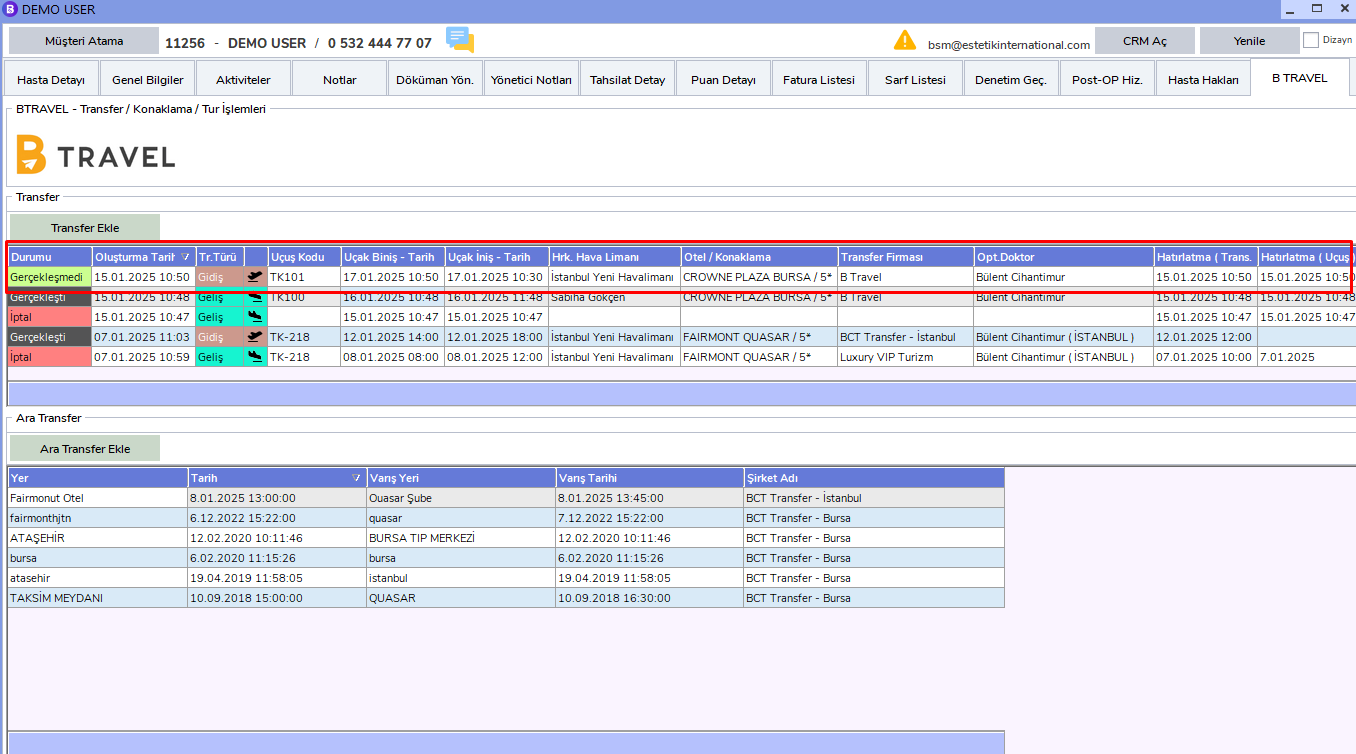The height and width of the screenshot is (754, 1356).
Task: Click the 19.04.2019 11:58:05 Tarih cell
Action: 277,578
